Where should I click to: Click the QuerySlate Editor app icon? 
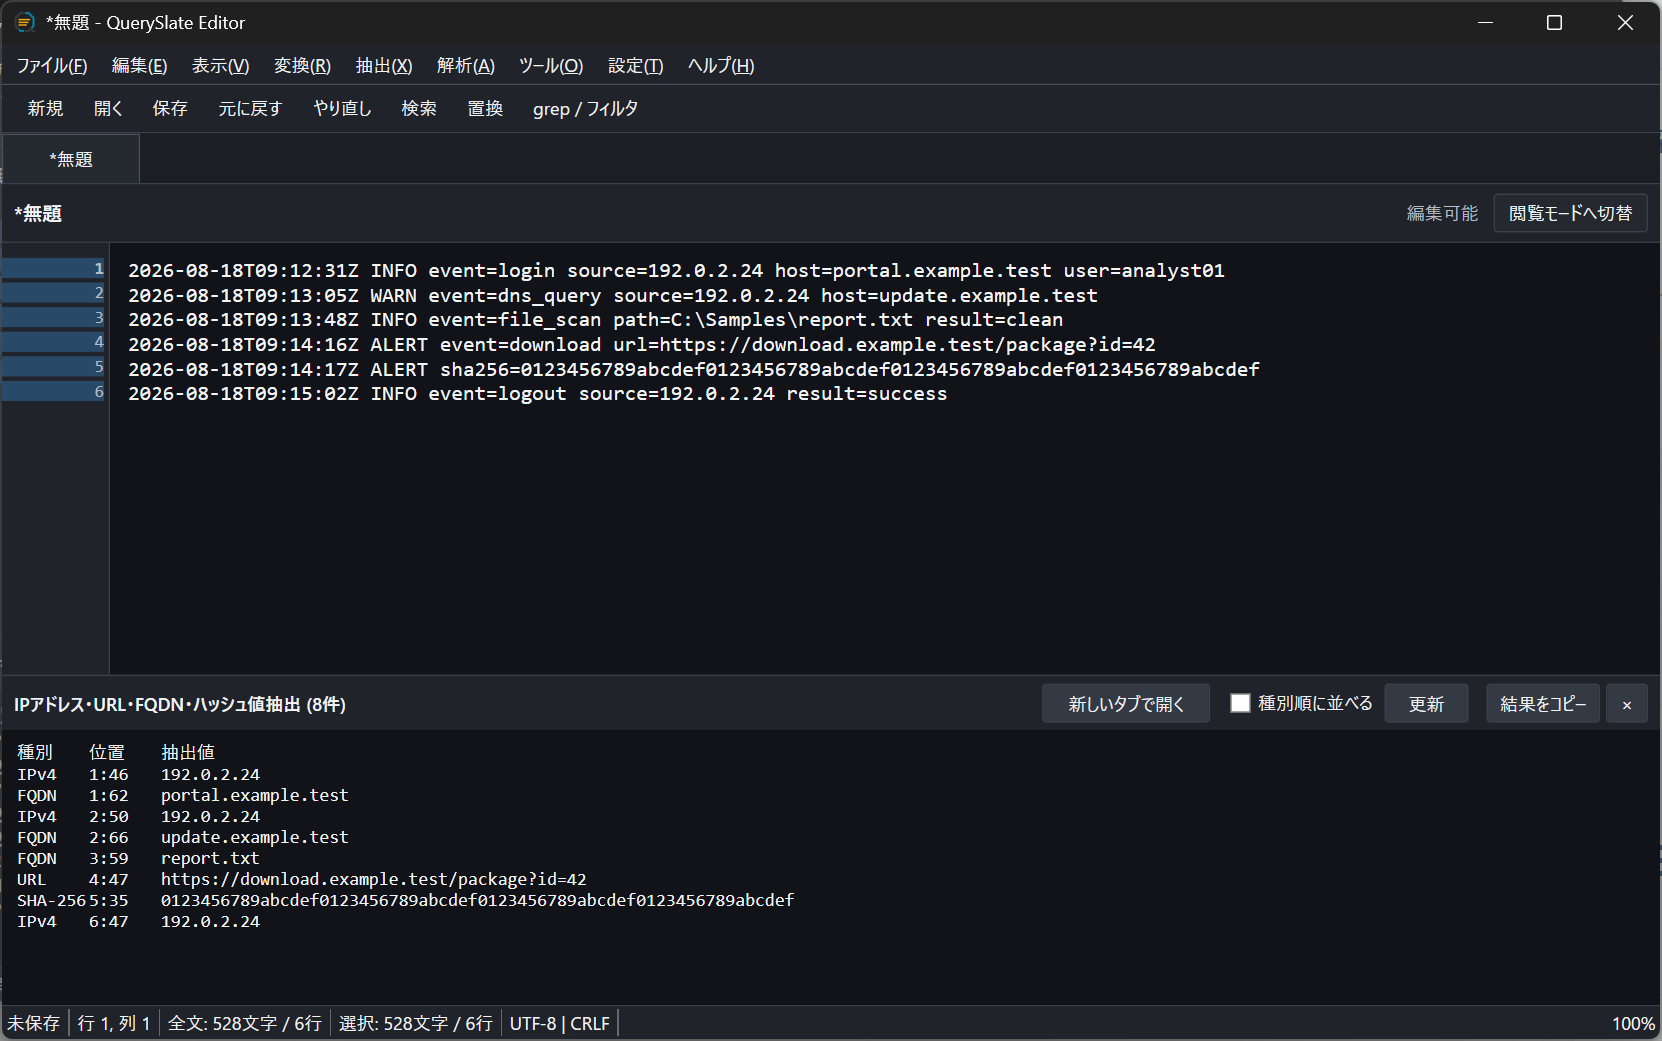[x=25, y=22]
